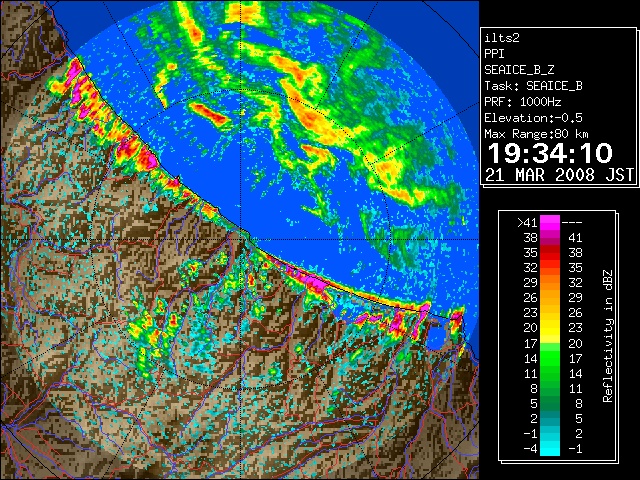The height and width of the screenshot is (480, 640).
Task: Select the '21 MAR 2008 JST' date
Action: click(x=559, y=175)
